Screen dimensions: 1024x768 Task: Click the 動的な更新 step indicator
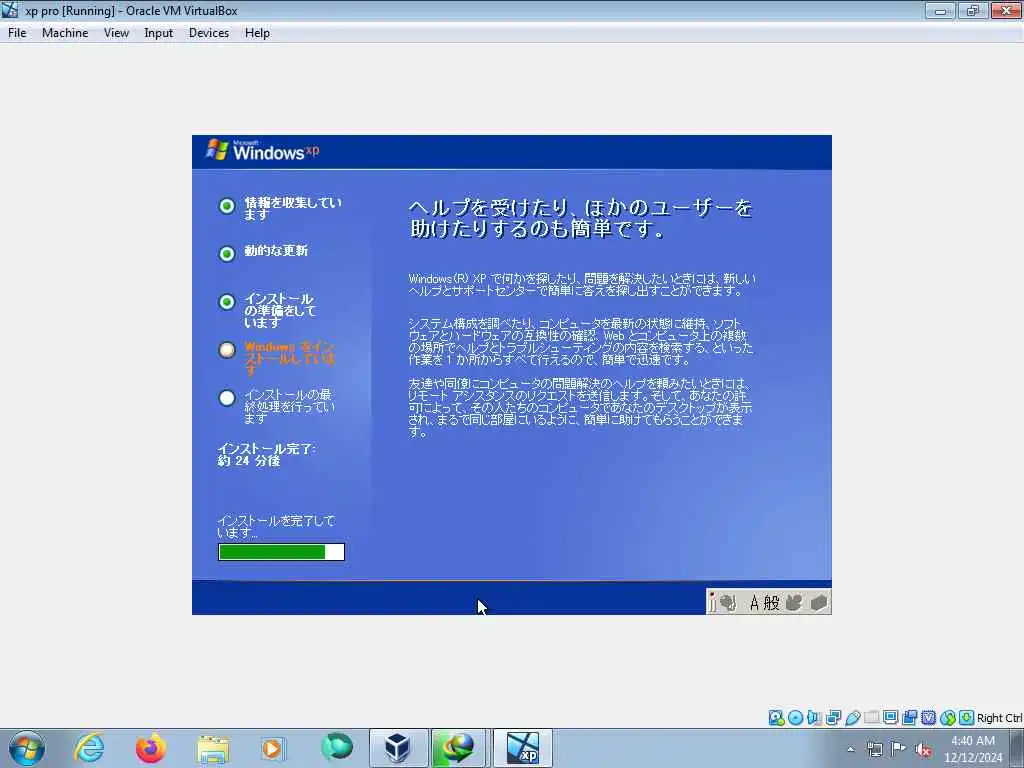click(x=227, y=253)
